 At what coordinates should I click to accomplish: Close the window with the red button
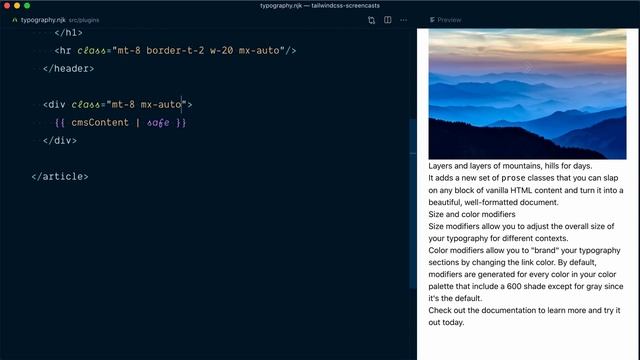(x=7, y=5)
